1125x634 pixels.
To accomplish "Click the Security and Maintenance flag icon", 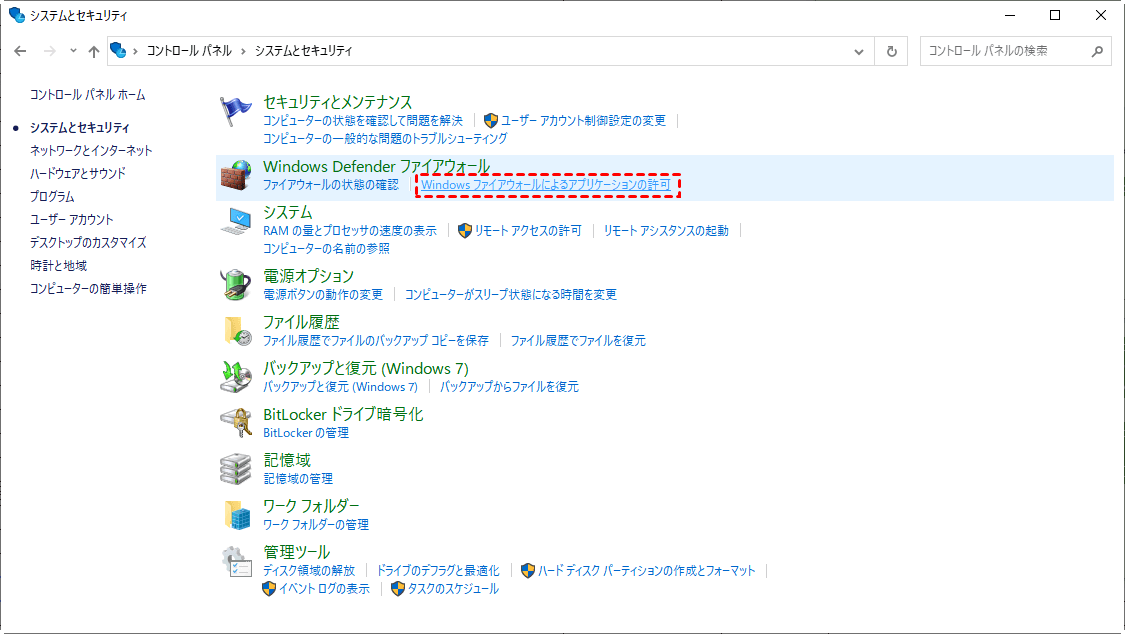I will [237, 110].
